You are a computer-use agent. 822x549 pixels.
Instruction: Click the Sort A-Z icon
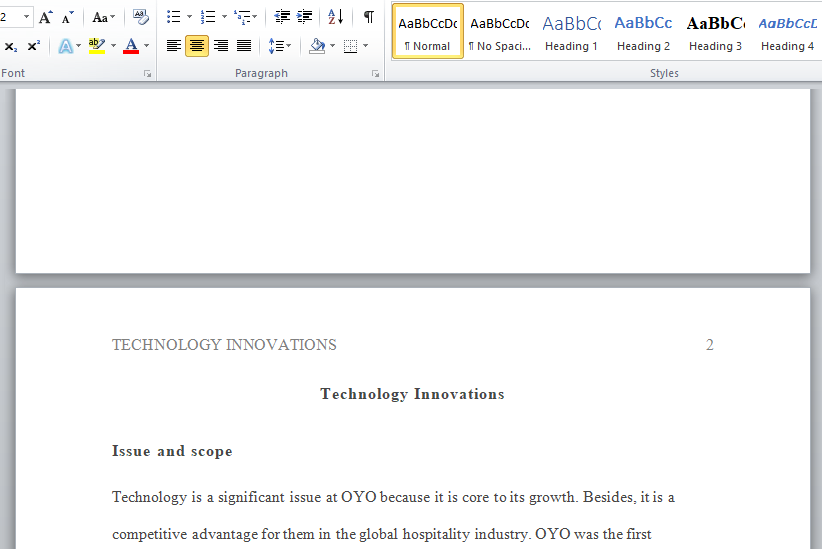coord(336,17)
